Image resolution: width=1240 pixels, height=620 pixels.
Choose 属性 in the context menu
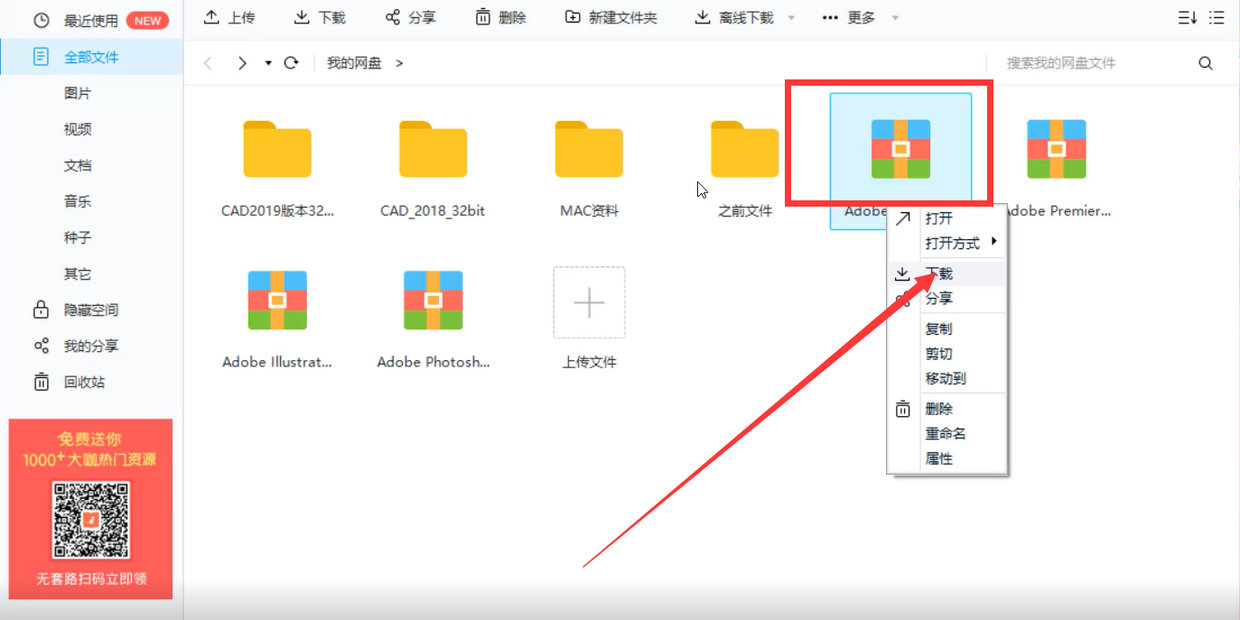coord(946,458)
